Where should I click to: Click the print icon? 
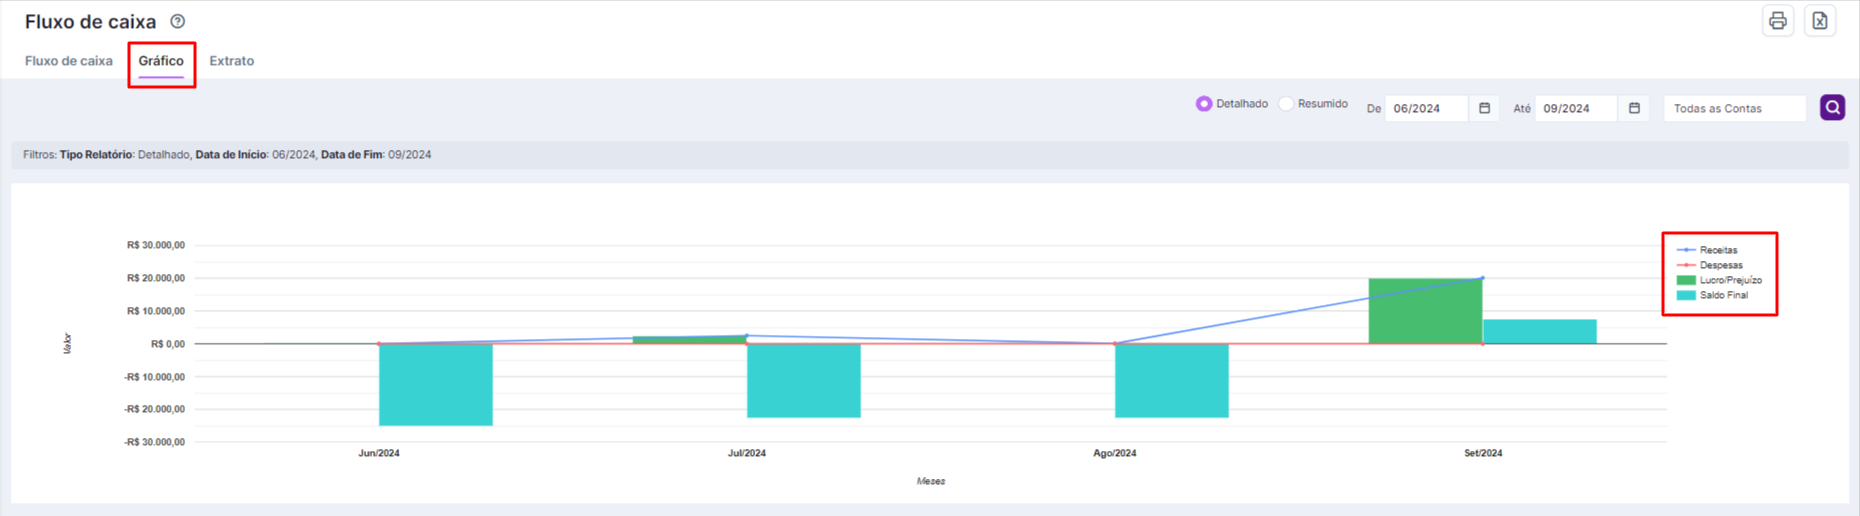coord(1777,21)
